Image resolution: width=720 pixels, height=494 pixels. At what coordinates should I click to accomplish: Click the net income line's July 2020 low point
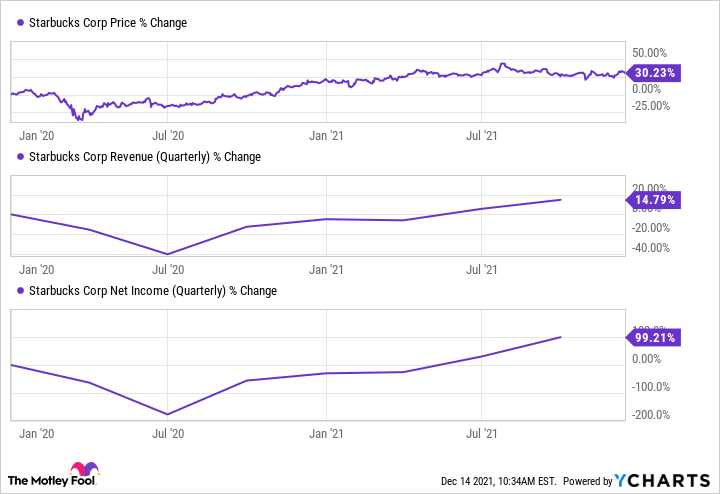[168, 414]
